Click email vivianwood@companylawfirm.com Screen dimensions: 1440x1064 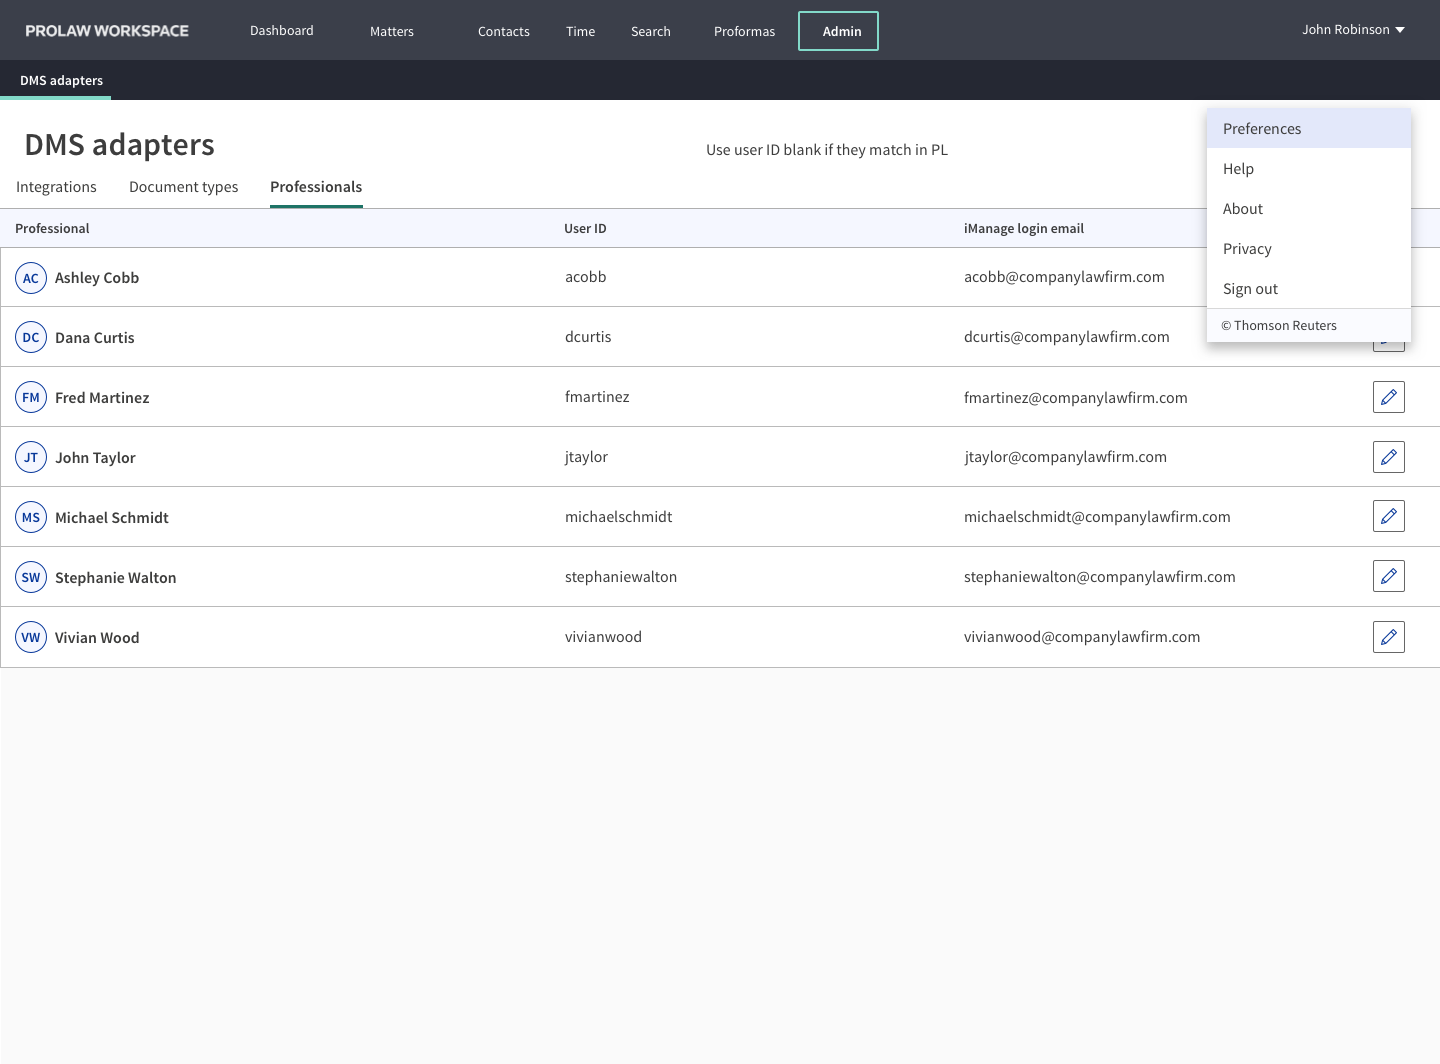click(x=1082, y=637)
